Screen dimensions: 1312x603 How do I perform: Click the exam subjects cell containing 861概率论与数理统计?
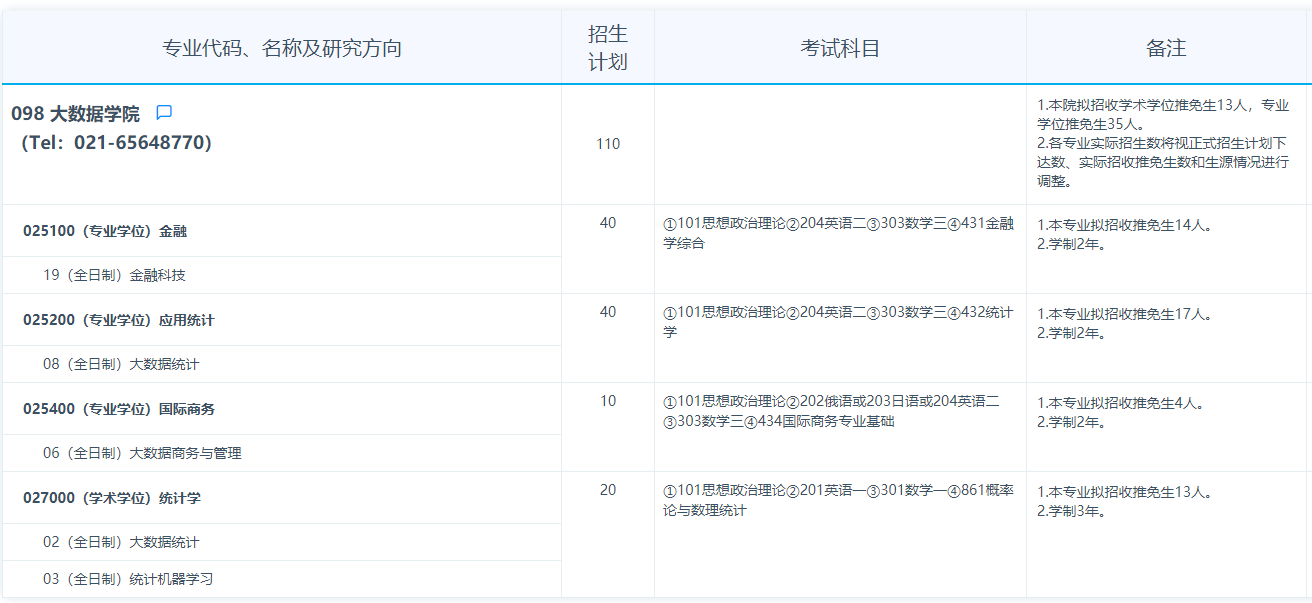838,500
